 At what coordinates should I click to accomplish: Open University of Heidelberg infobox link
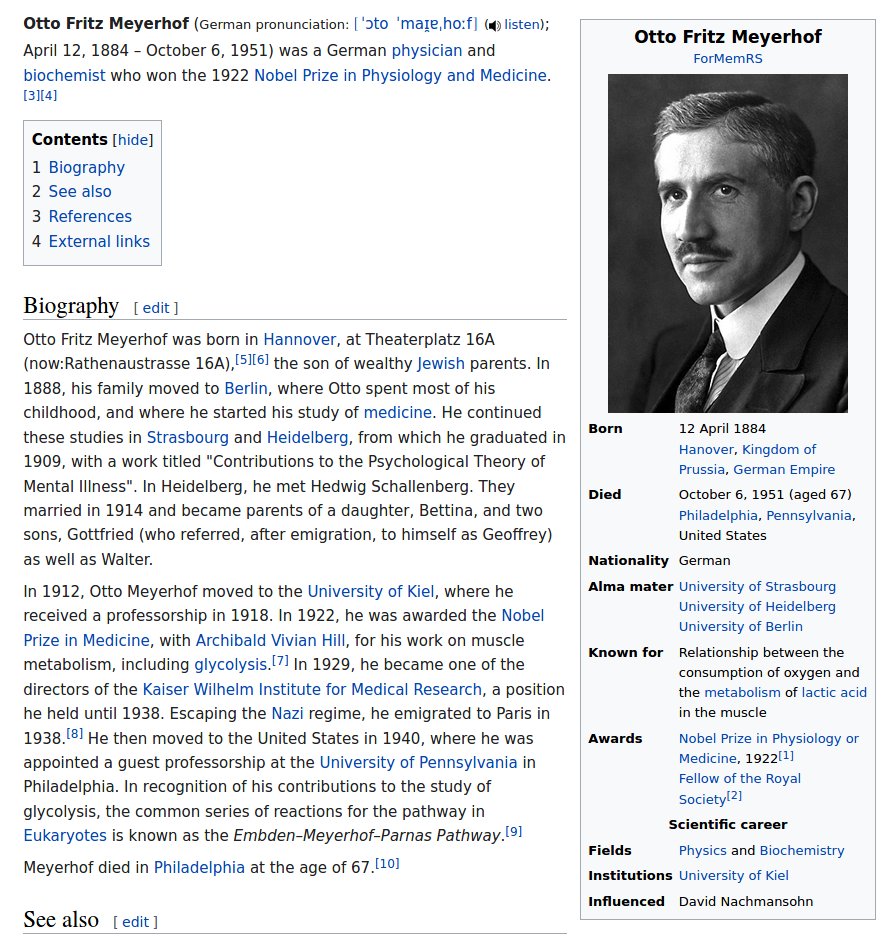tap(757, 606)
